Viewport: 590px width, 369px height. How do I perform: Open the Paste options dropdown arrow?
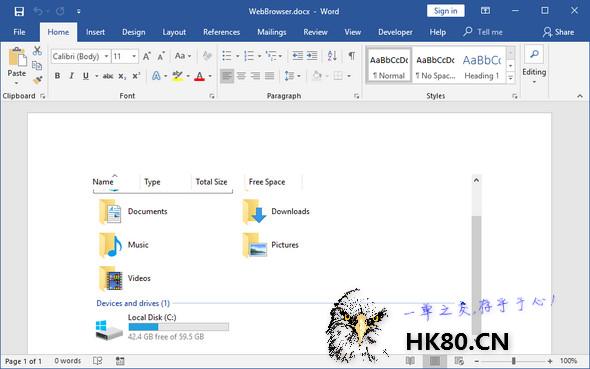pyautogui.click(x=17, y=83)
